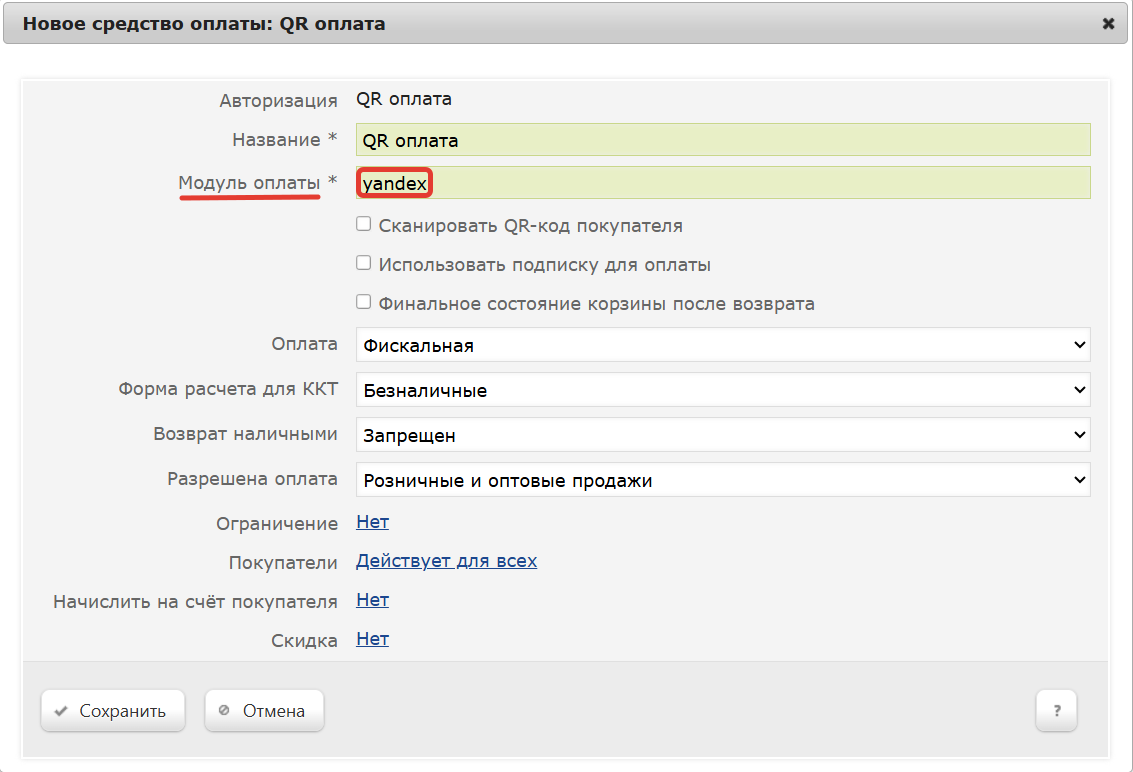Click the Название input field

723,140
